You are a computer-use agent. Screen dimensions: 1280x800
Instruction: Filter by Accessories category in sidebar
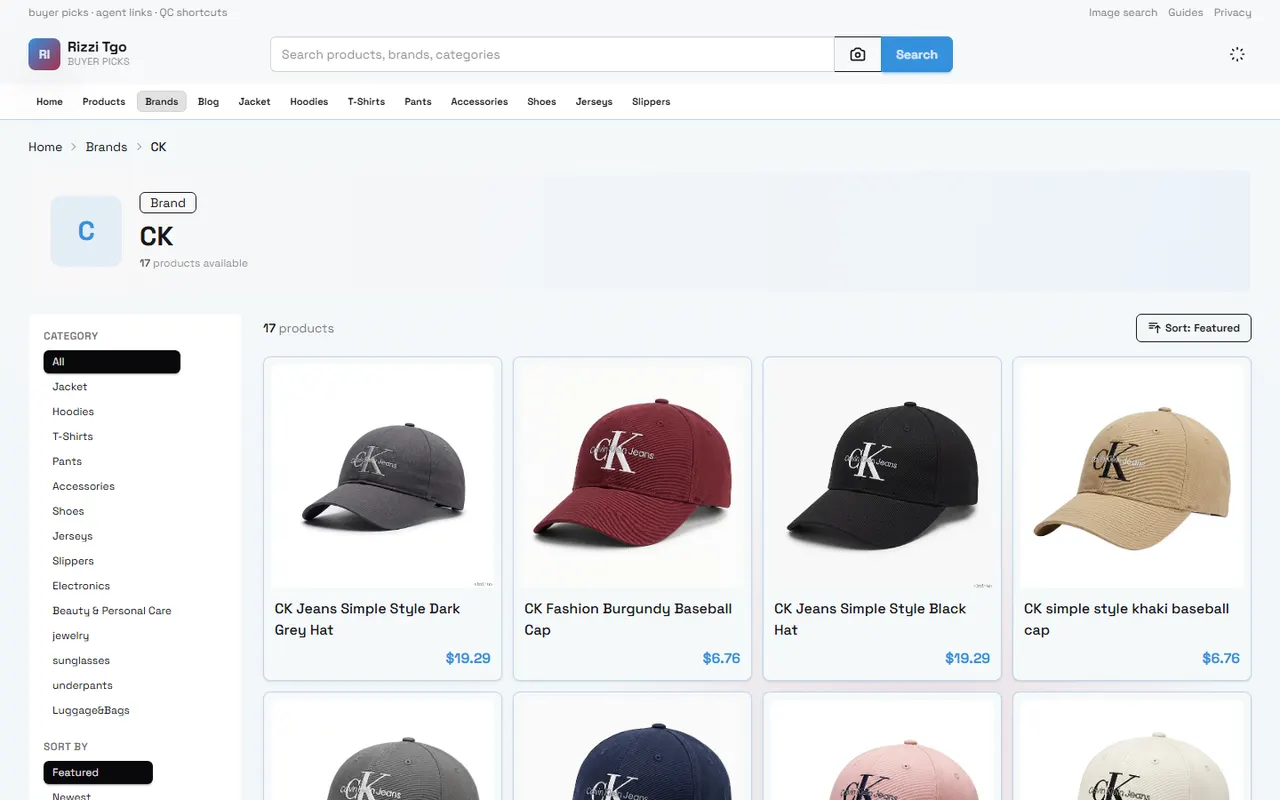click(x=84, y=487)
